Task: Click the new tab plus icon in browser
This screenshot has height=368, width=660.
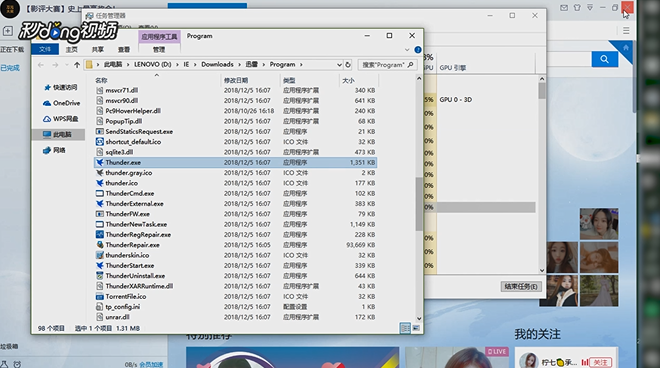Action: (x=8, y=31)
